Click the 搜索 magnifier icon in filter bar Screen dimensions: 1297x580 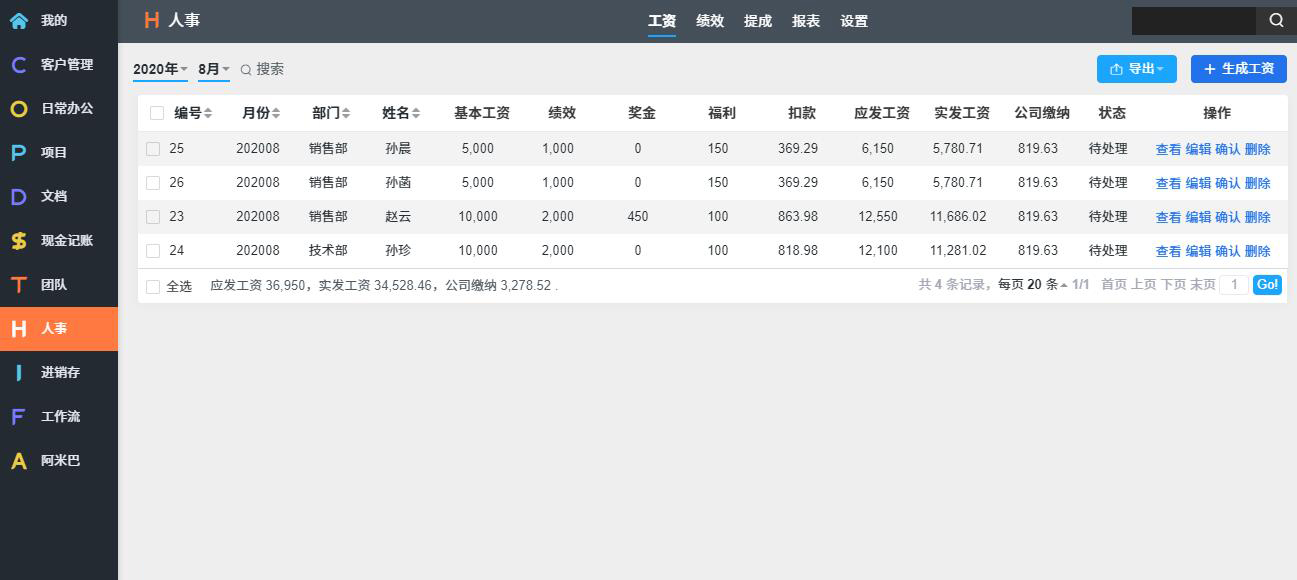[246, 70]
